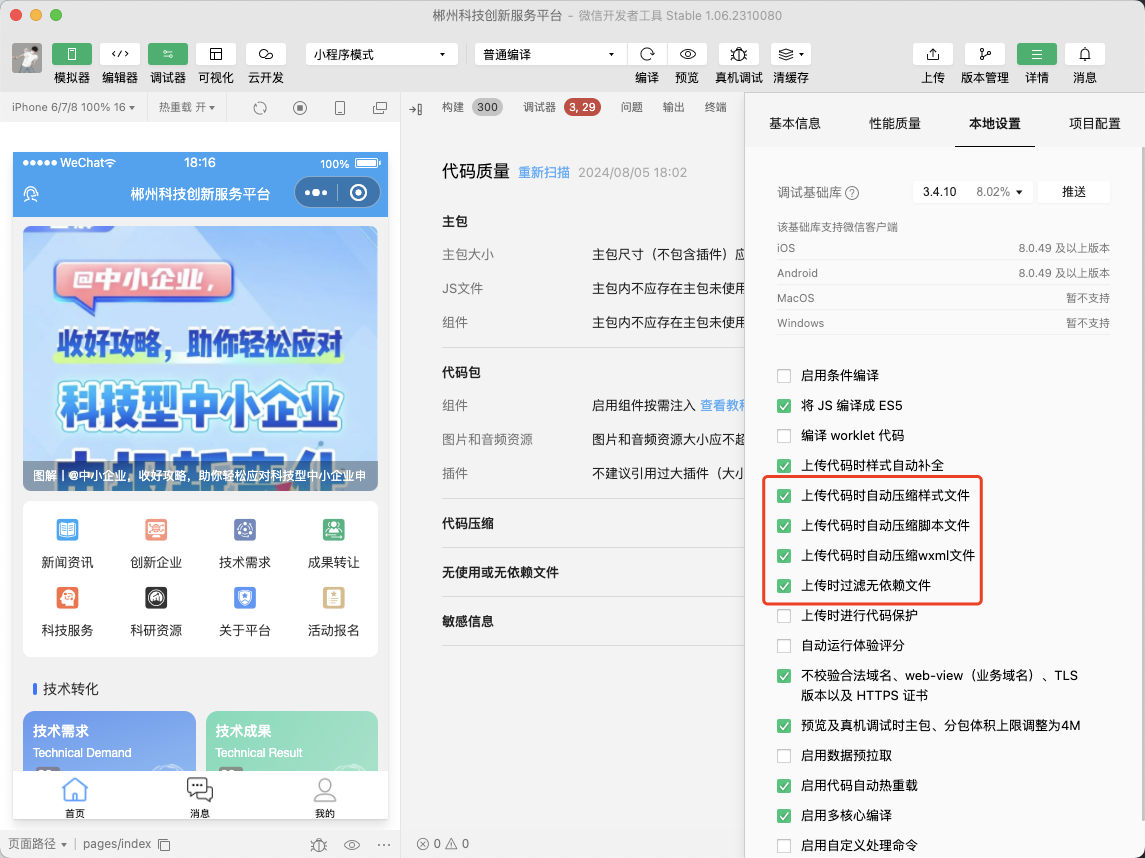Open 云开发 cloud development

[x=266, y=54]
